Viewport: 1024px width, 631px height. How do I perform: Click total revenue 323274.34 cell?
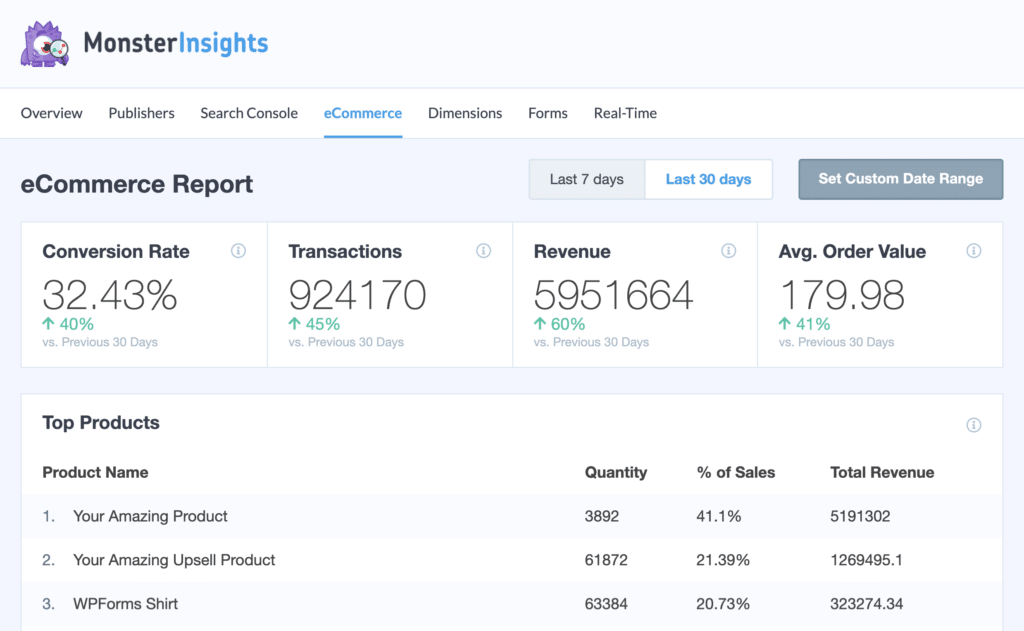tap(867, 604)
